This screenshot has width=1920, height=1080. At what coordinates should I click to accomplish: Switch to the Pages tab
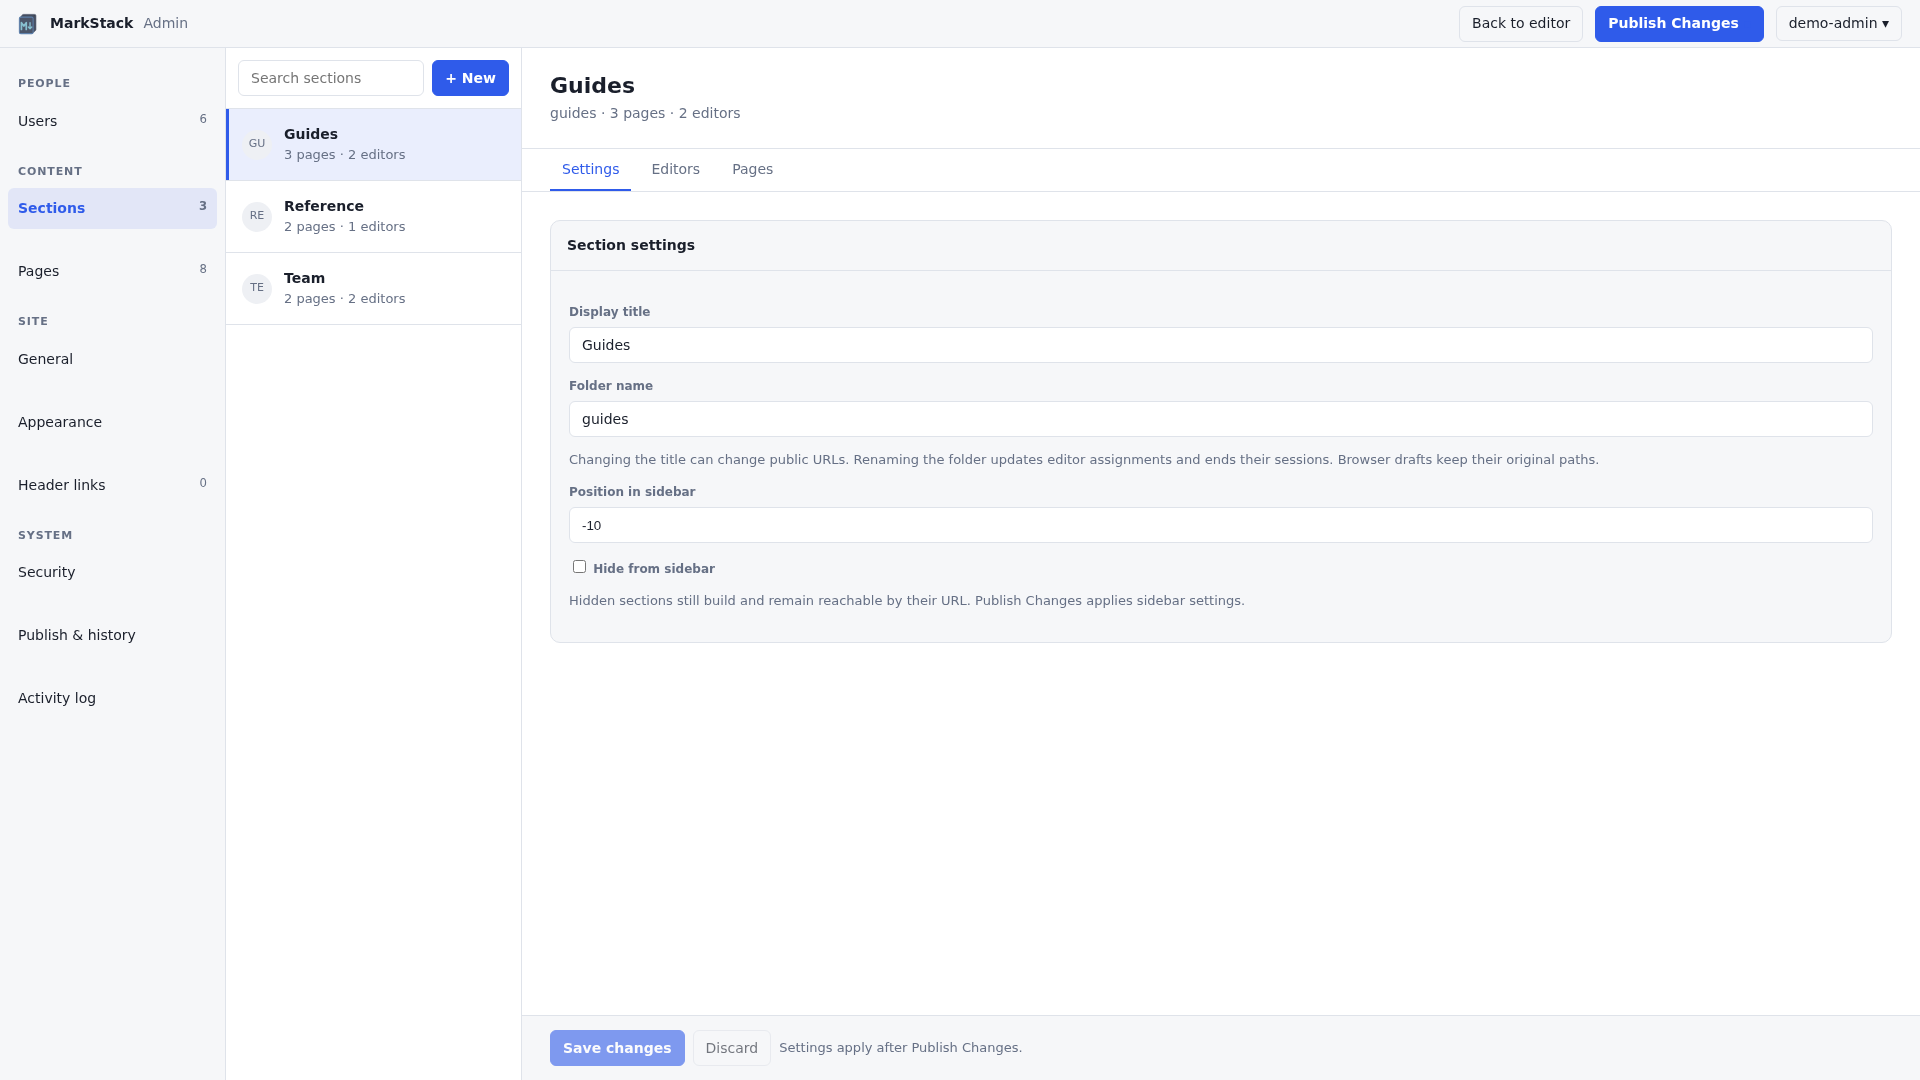click(752, 170)
